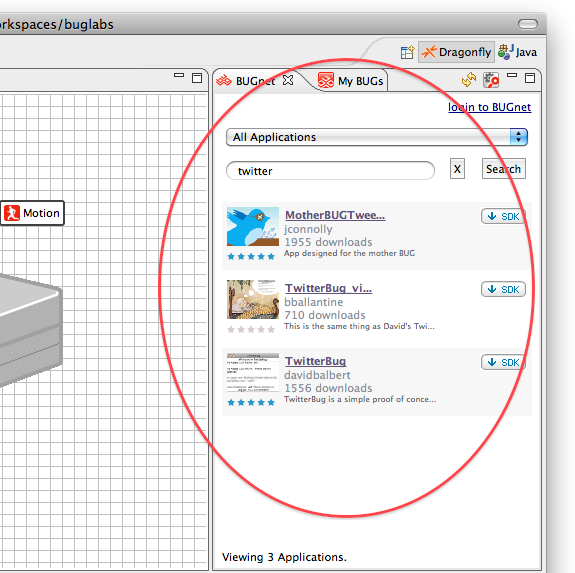The image size is (575, 573).
Task: Click 'TwitterBug is a simple proof of conce...'
Action: [x=360, y=399]
